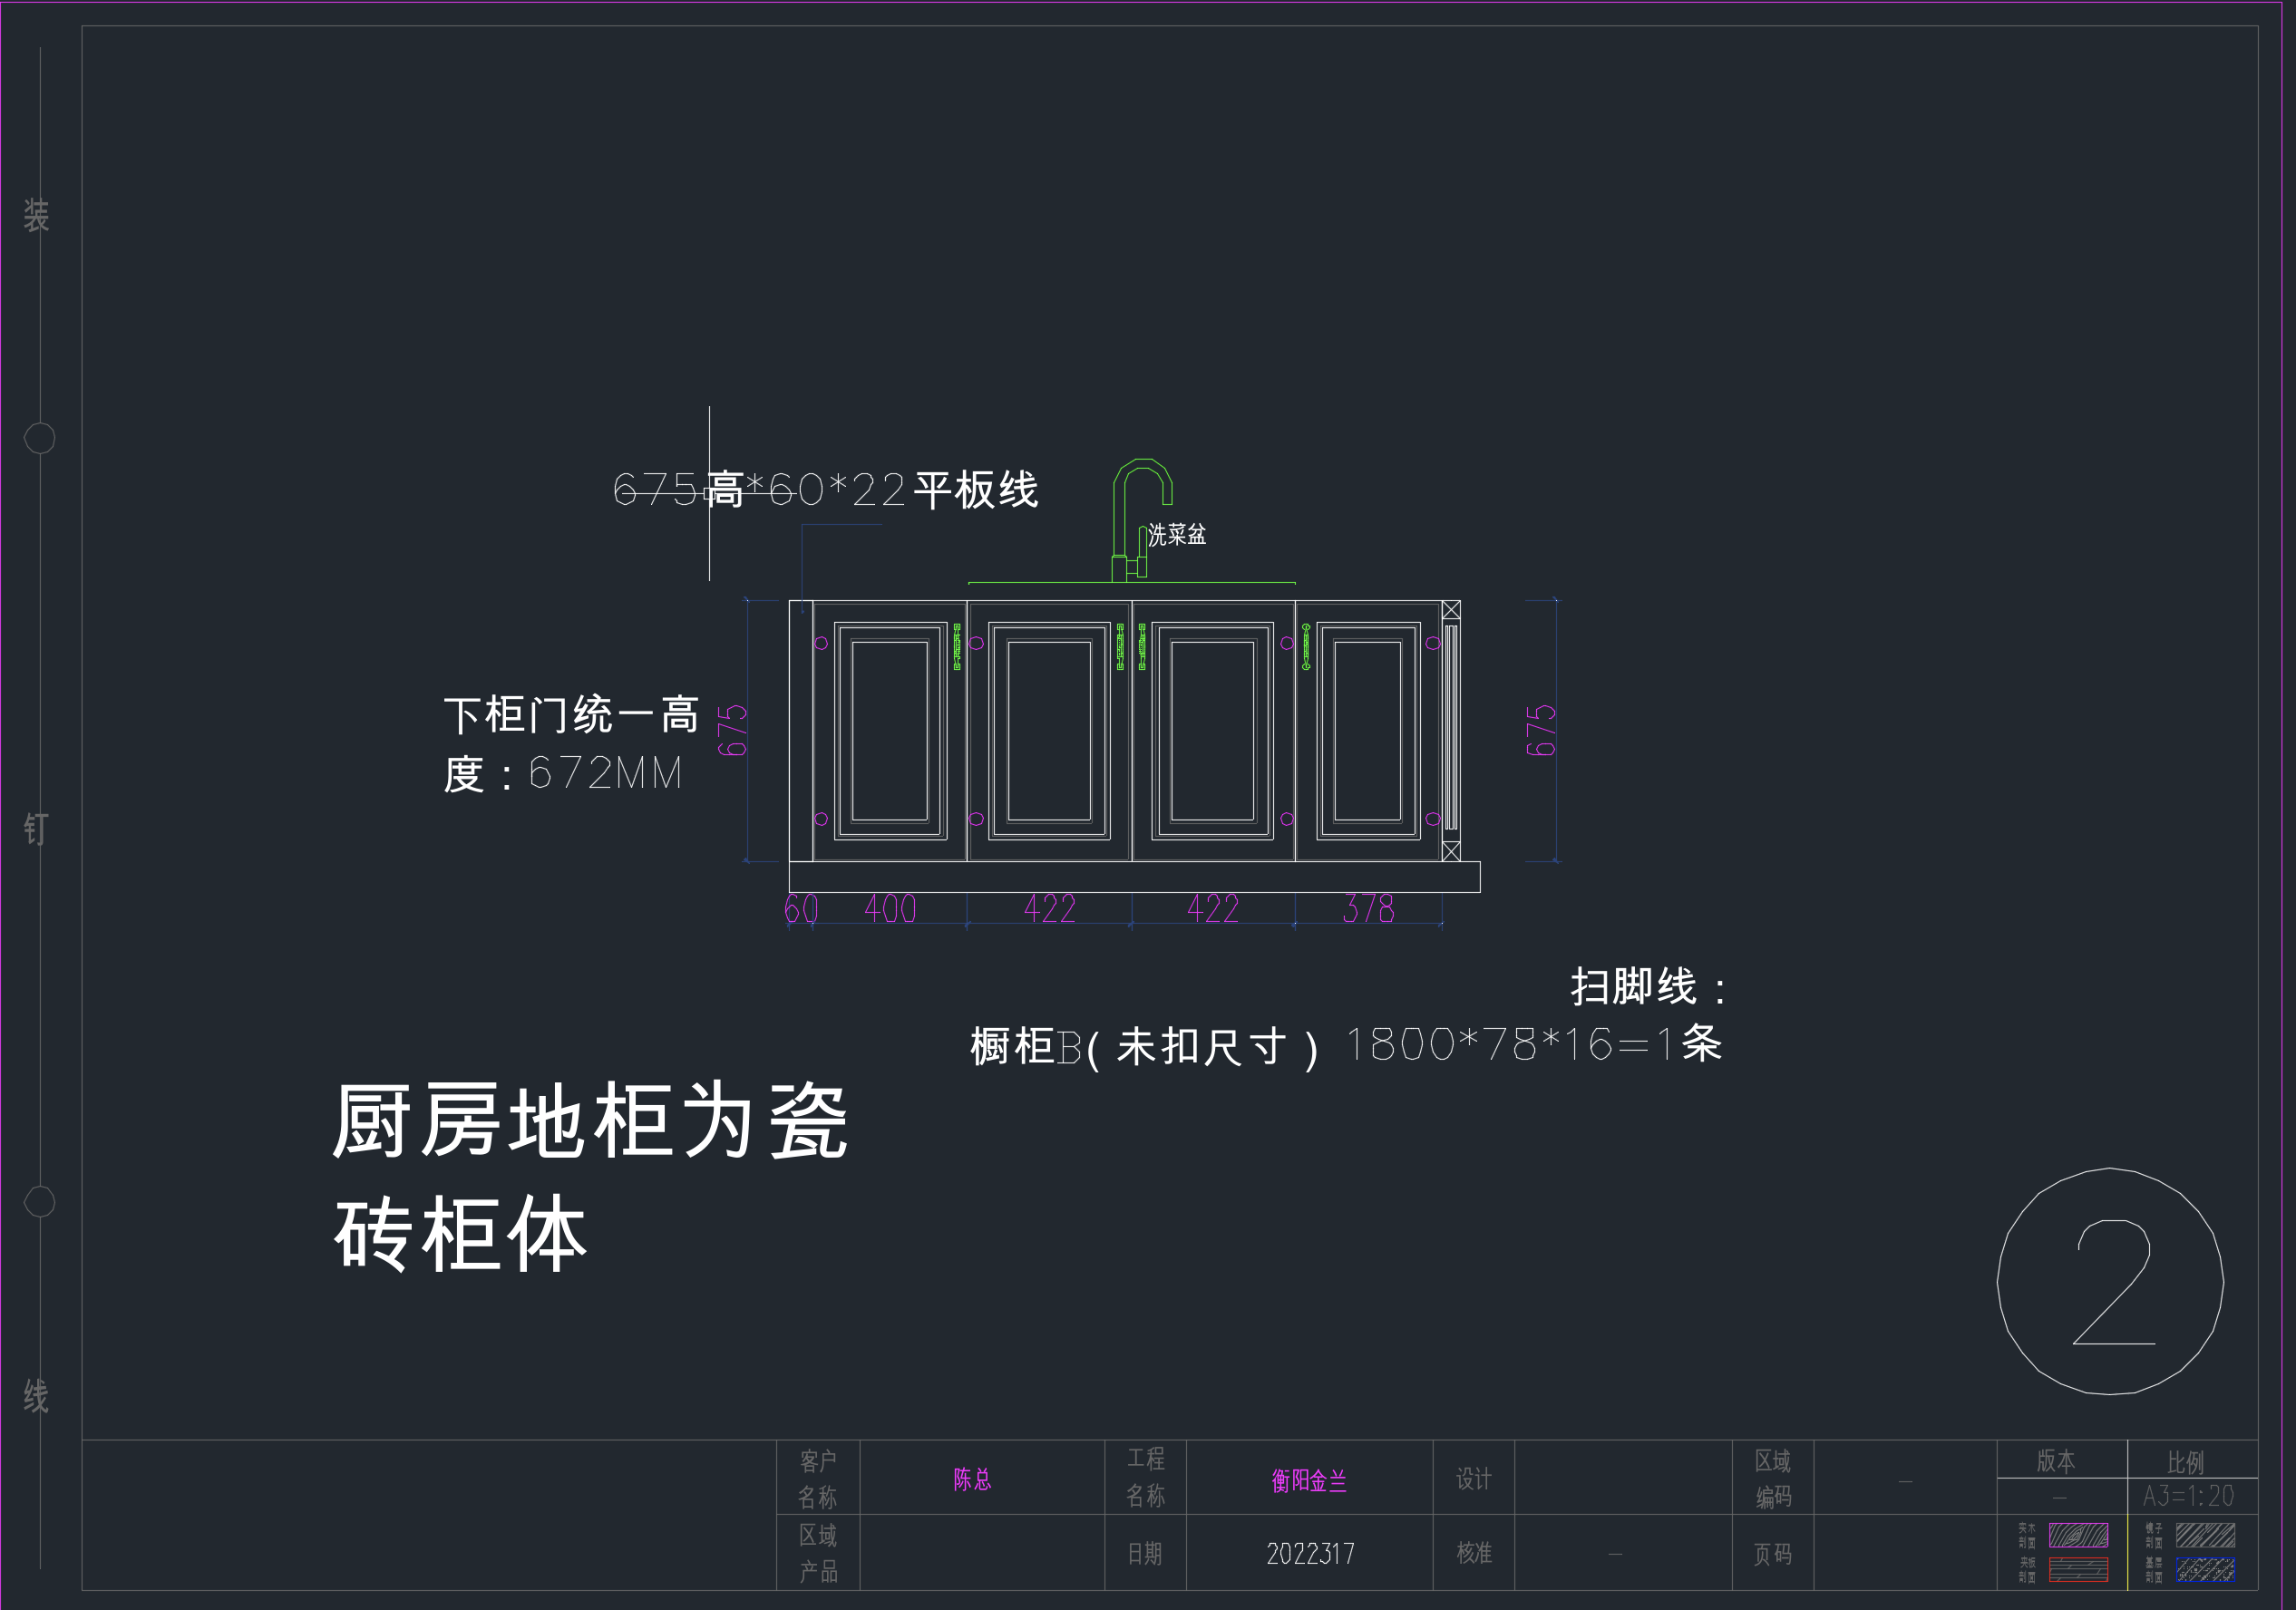
Task: Select the green faucet symbol
Action: pos(1141,520)
